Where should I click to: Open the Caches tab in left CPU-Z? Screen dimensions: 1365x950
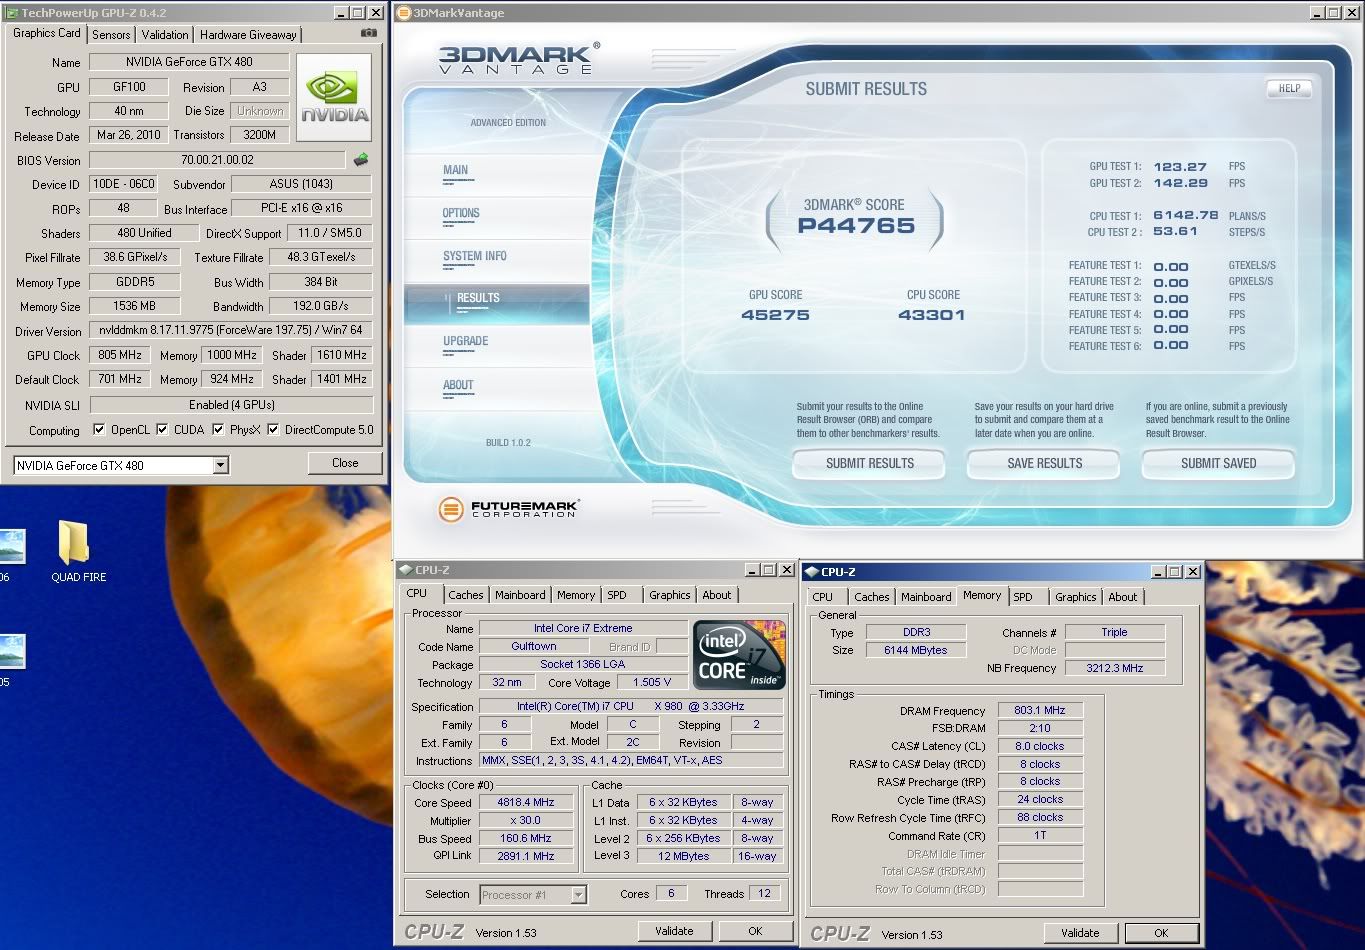465,595
